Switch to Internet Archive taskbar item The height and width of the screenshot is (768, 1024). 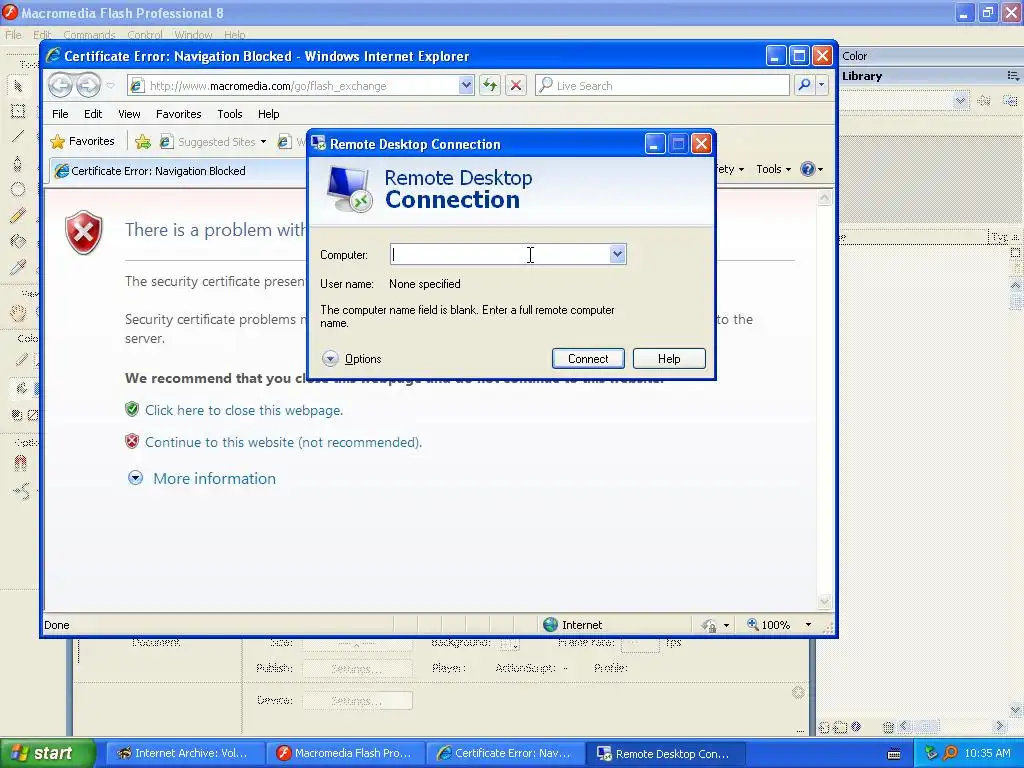tap(184, 753)
